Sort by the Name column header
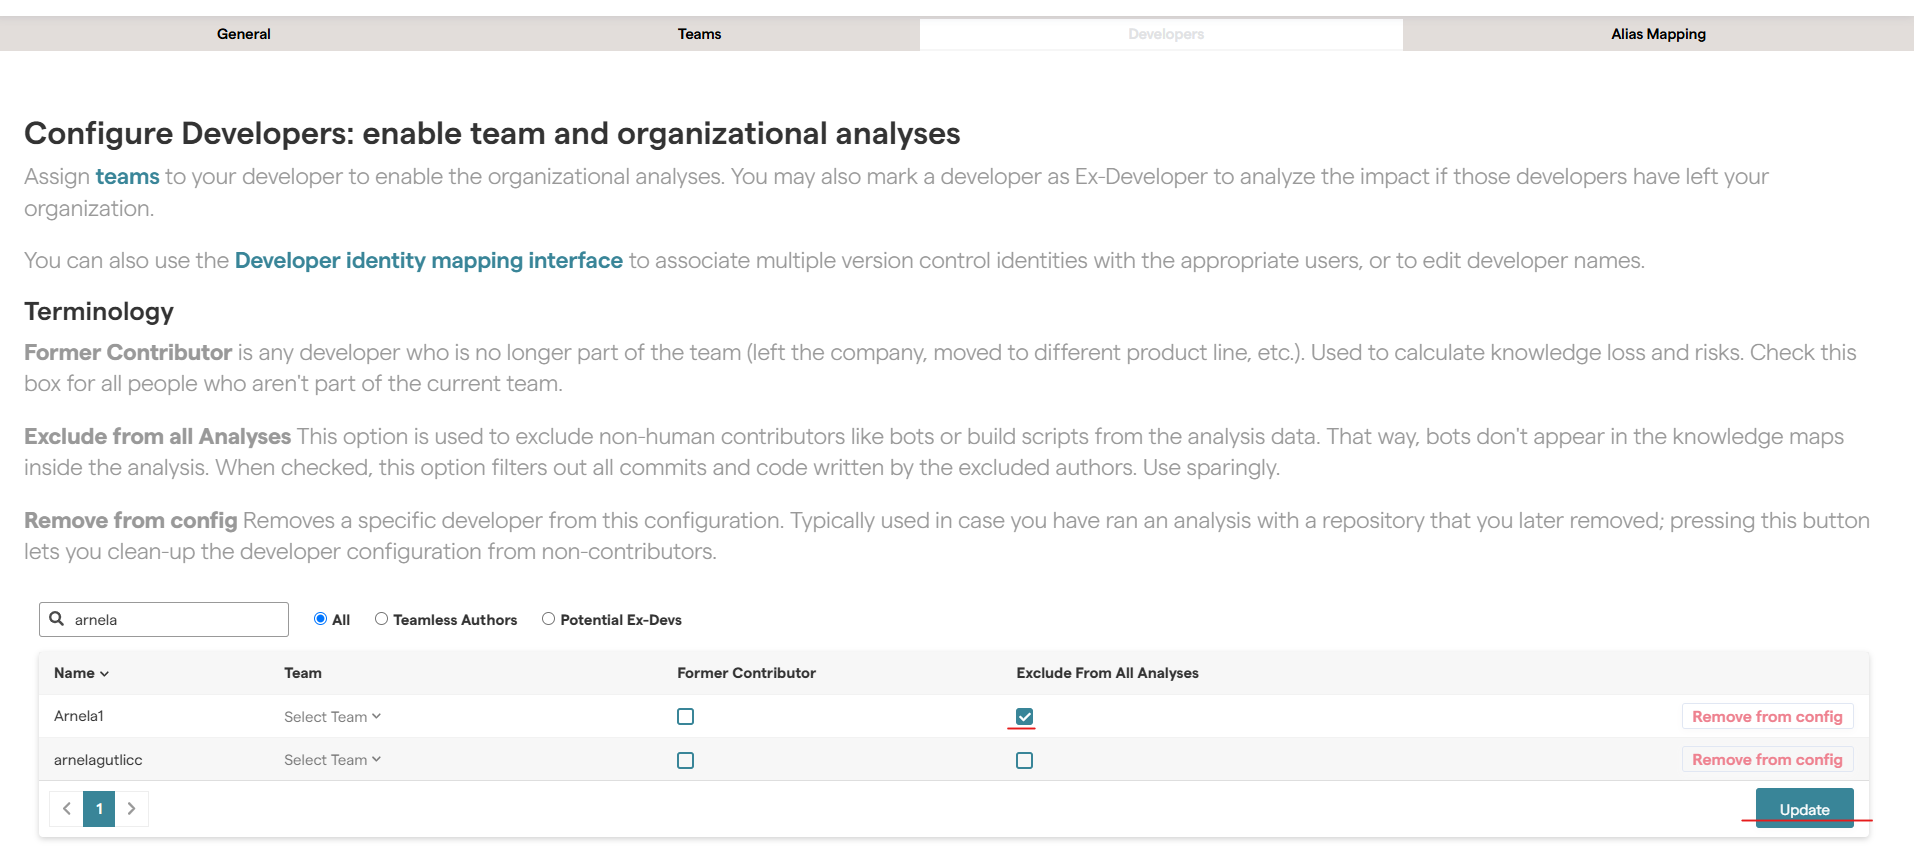 tap(81, 673)
